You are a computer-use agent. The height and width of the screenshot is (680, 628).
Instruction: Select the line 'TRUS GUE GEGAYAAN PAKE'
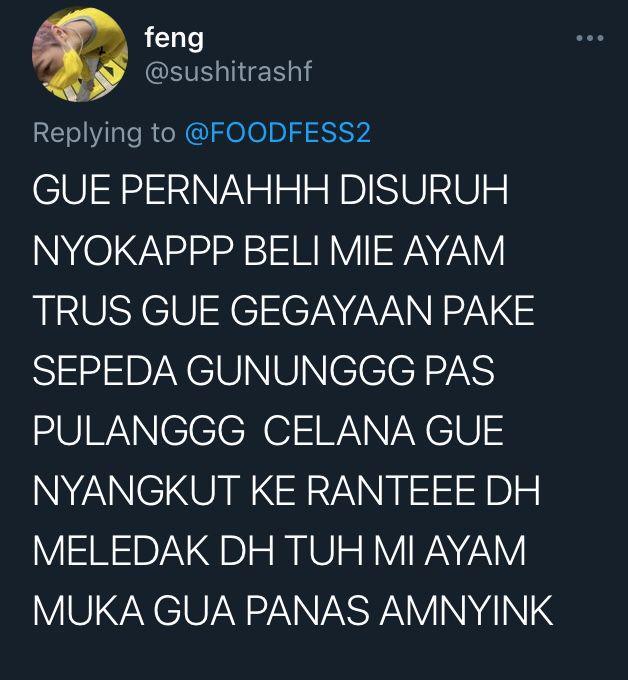click(284, 311)
